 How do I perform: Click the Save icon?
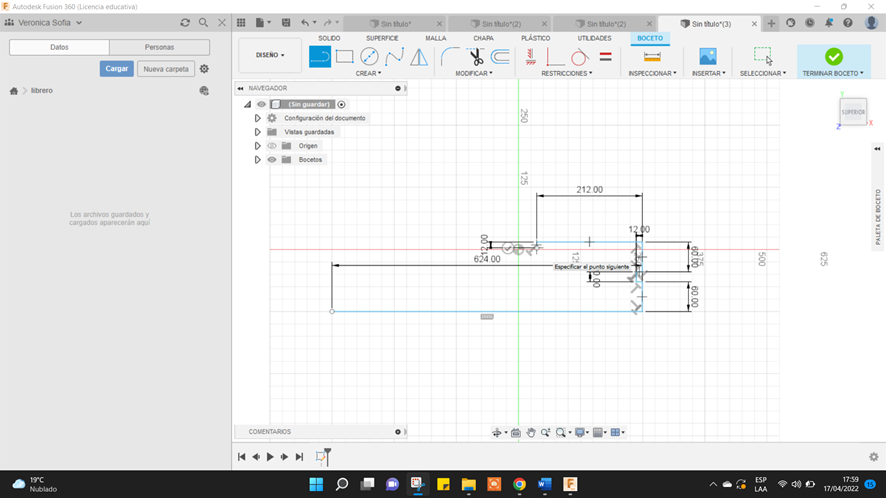[x=286, y=23]
